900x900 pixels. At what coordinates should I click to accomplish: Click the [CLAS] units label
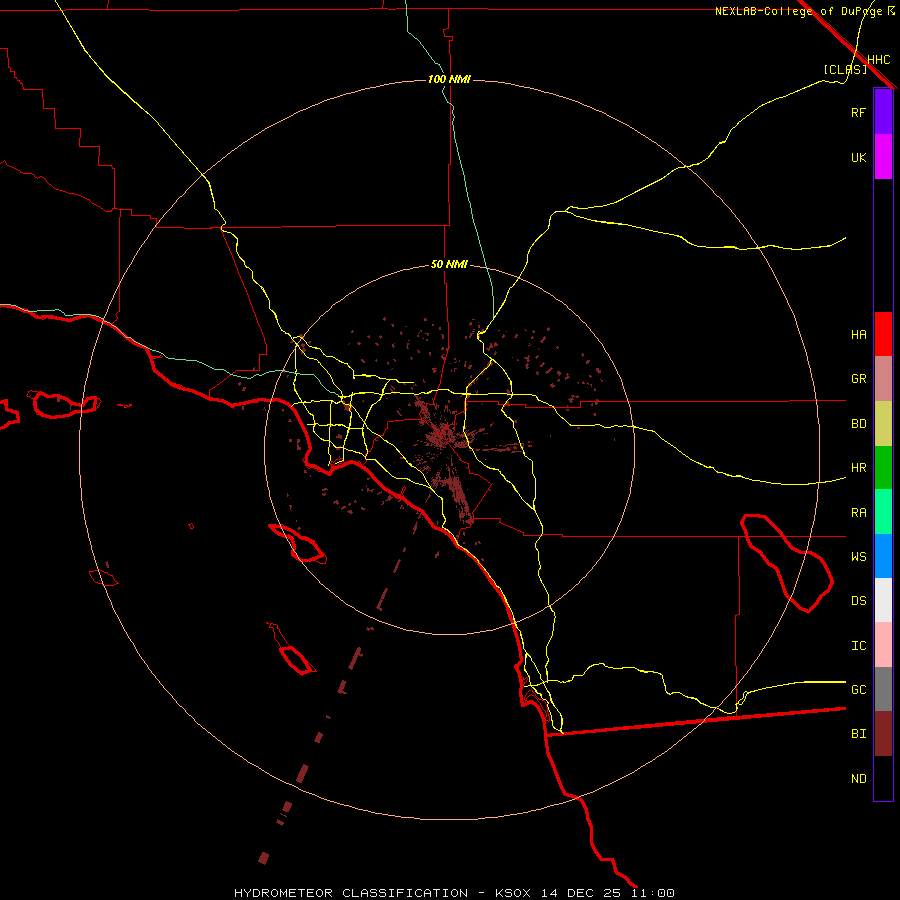[x=845, y=69]
